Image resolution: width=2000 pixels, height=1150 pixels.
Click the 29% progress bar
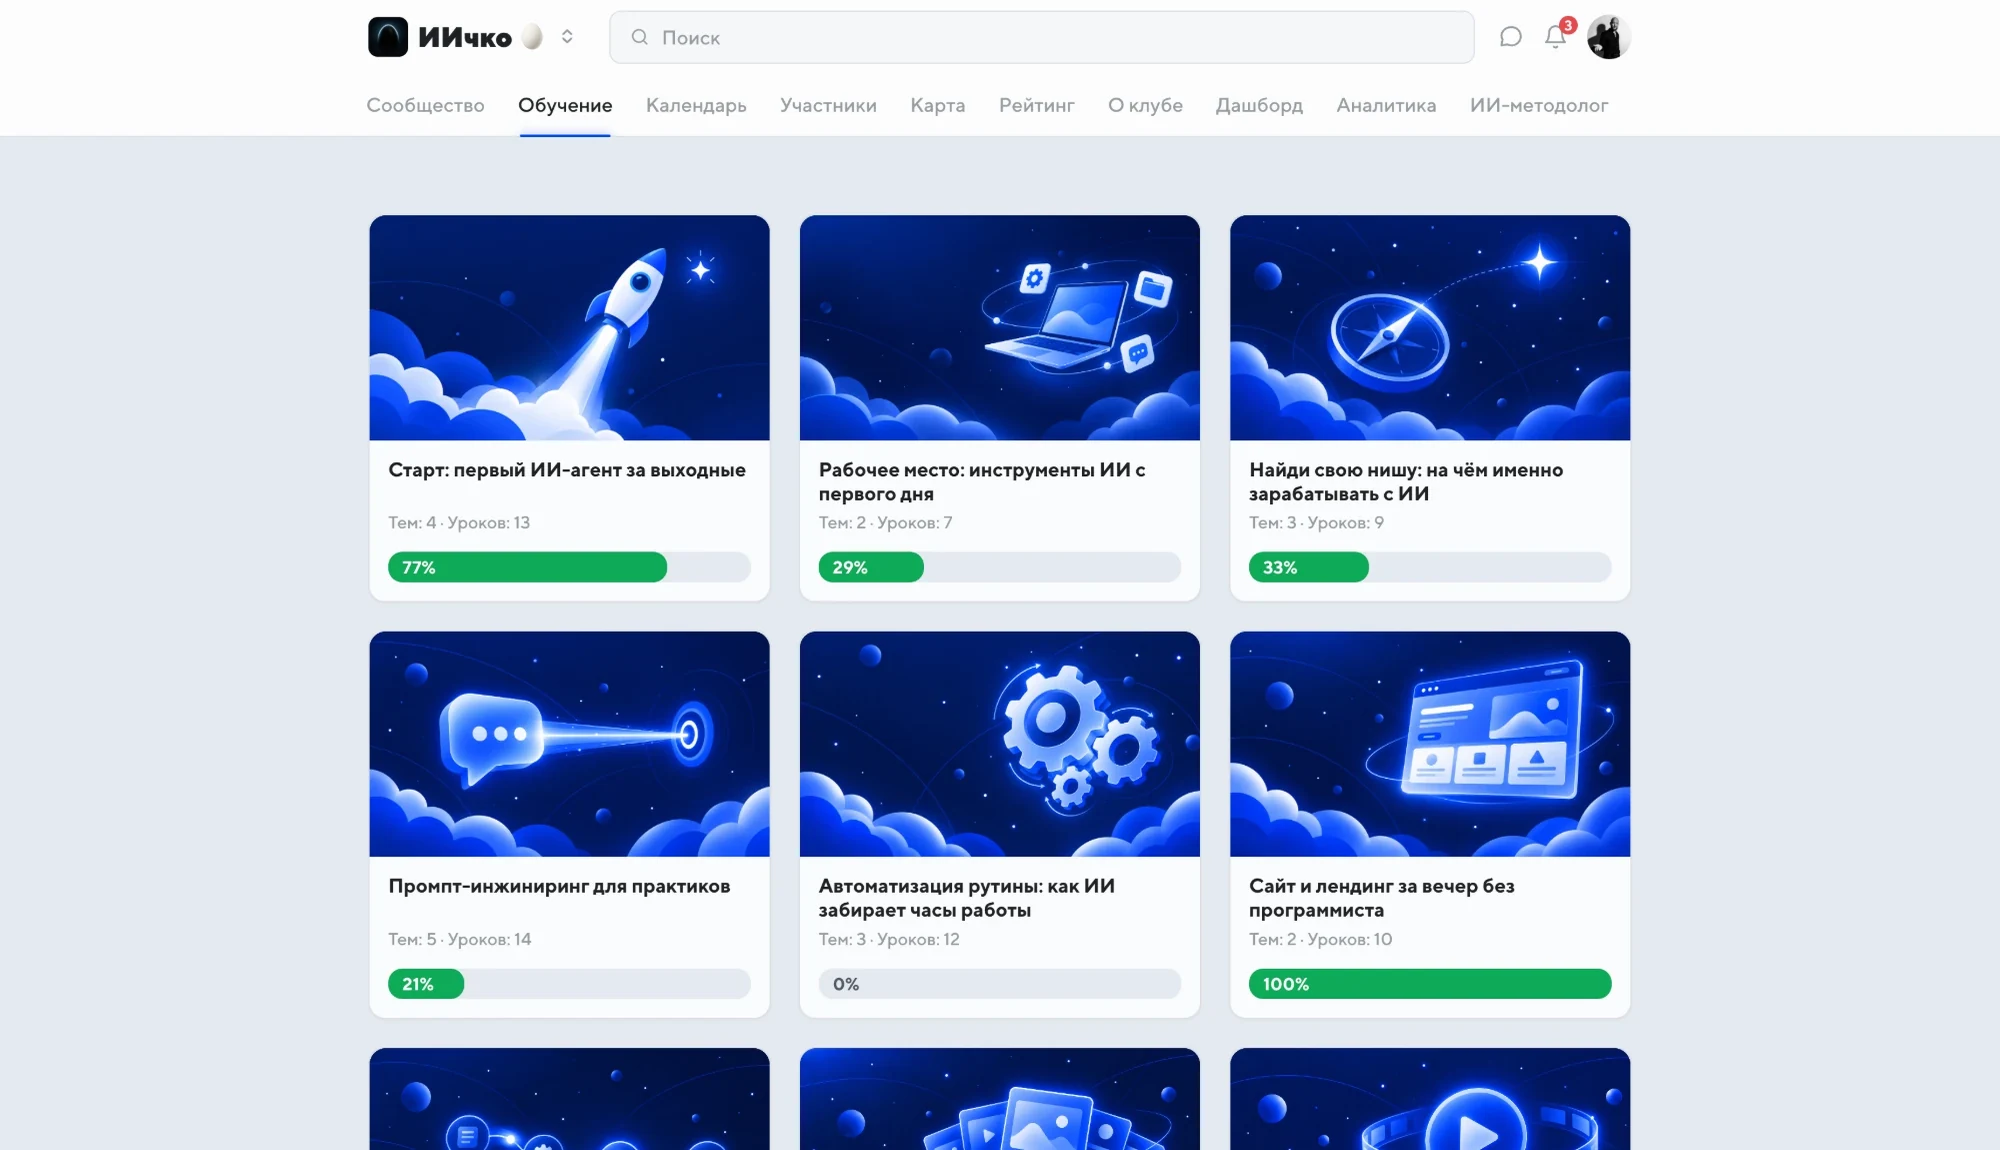(x=999, y=567)
